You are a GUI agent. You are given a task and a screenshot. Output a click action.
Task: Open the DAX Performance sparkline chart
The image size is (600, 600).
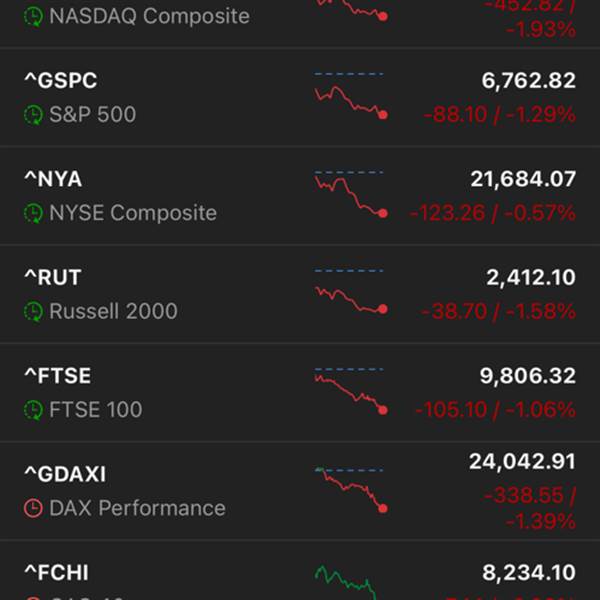[x=350, y=490]
